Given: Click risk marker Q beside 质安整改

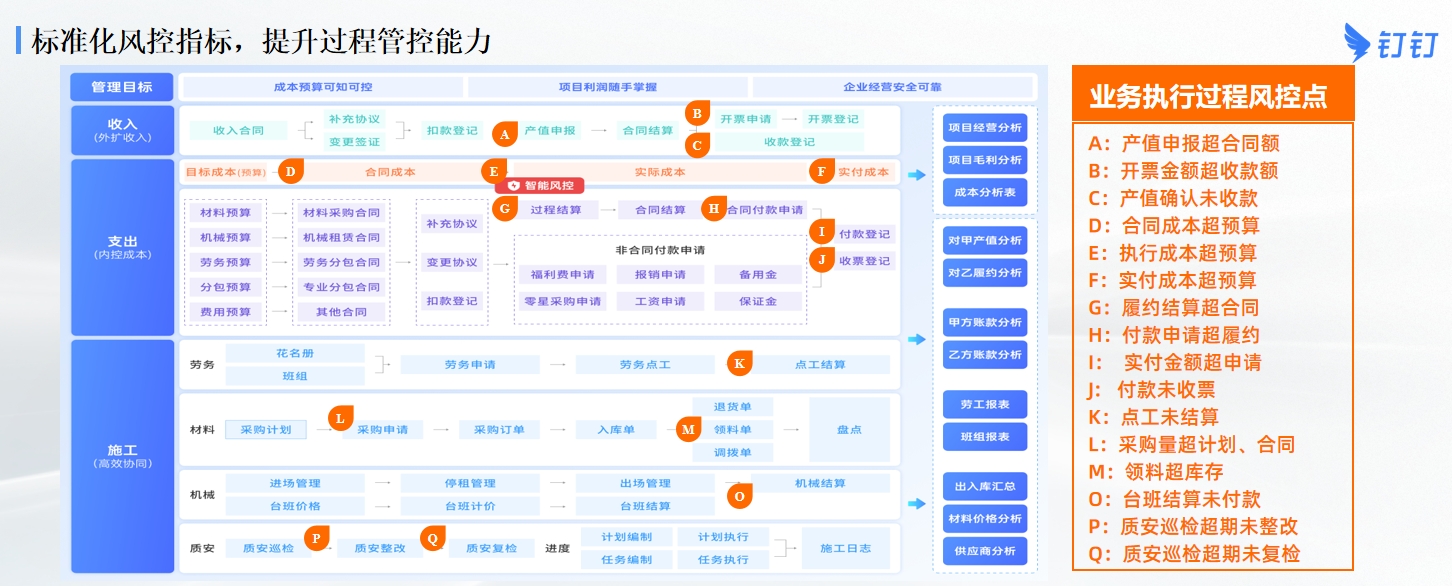Looking at the screenshot, I should coord(432,538).
